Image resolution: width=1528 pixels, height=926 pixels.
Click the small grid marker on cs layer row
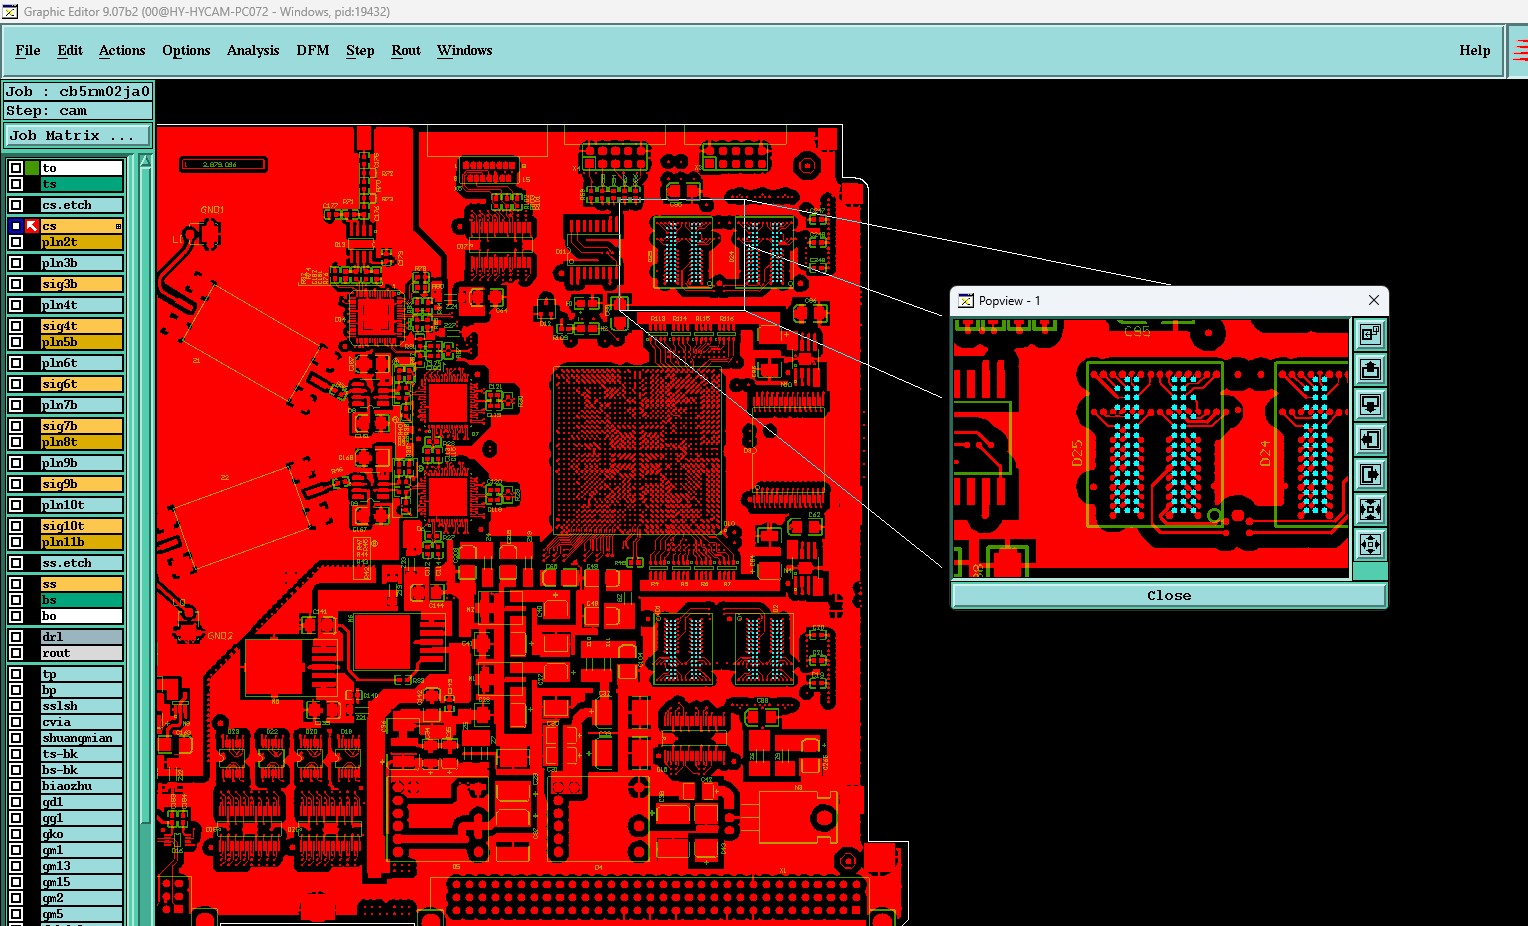tap(118, 226)
